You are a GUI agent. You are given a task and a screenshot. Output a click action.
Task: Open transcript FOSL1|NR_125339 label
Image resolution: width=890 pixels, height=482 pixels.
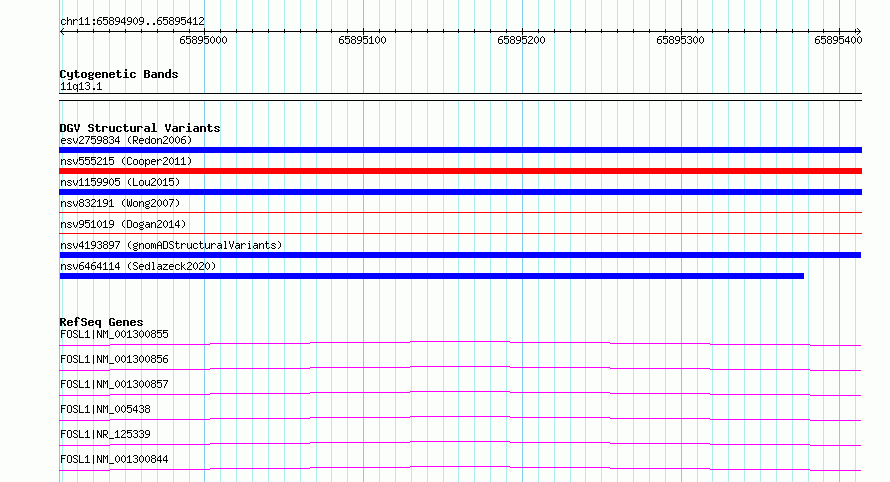click(x=105, y=434)
